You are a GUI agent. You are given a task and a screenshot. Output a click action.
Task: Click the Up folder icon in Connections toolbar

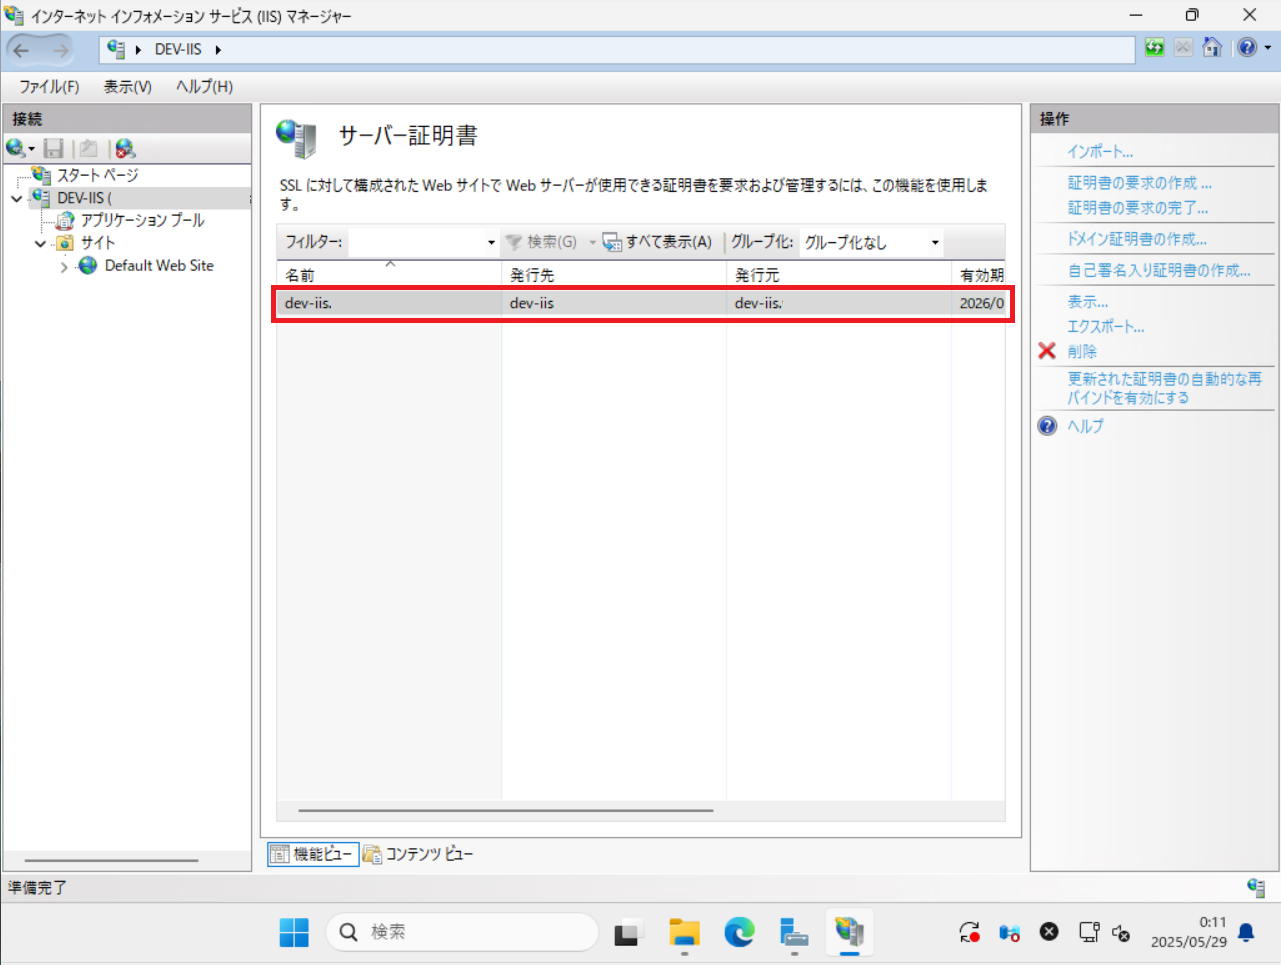pos(88,148)
